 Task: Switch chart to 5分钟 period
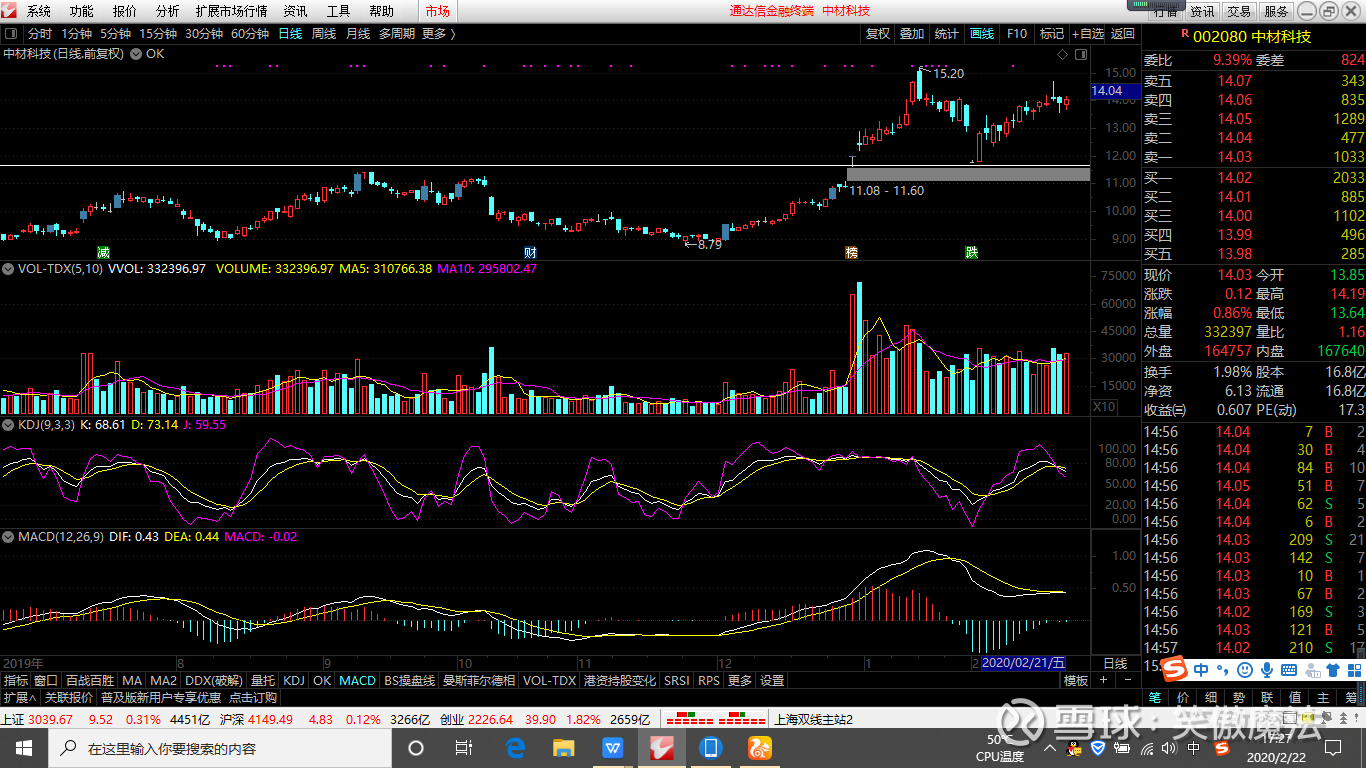115,33
